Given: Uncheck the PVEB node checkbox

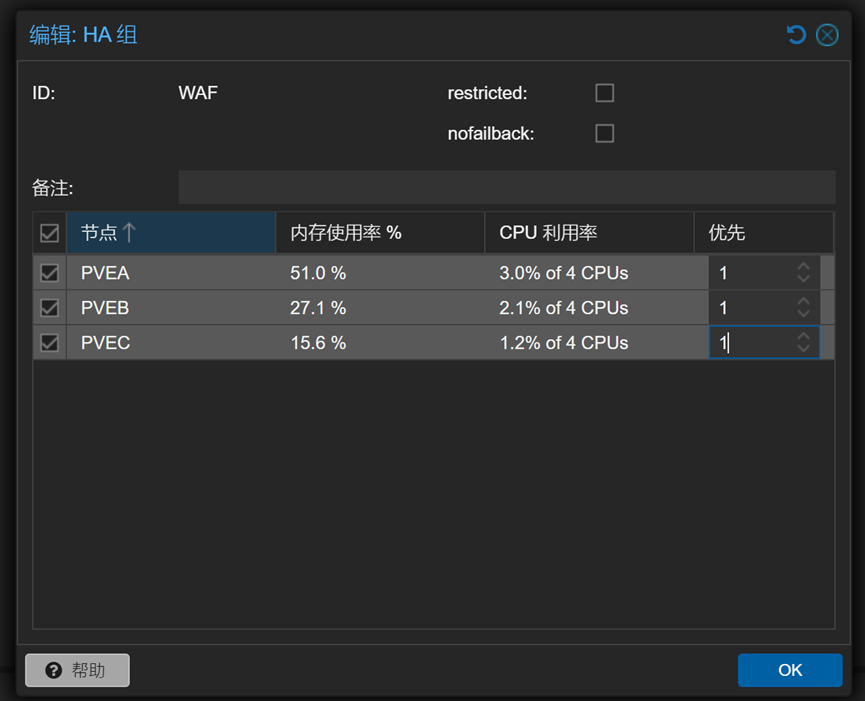Looking at the screenshot, I should point(50,308).
